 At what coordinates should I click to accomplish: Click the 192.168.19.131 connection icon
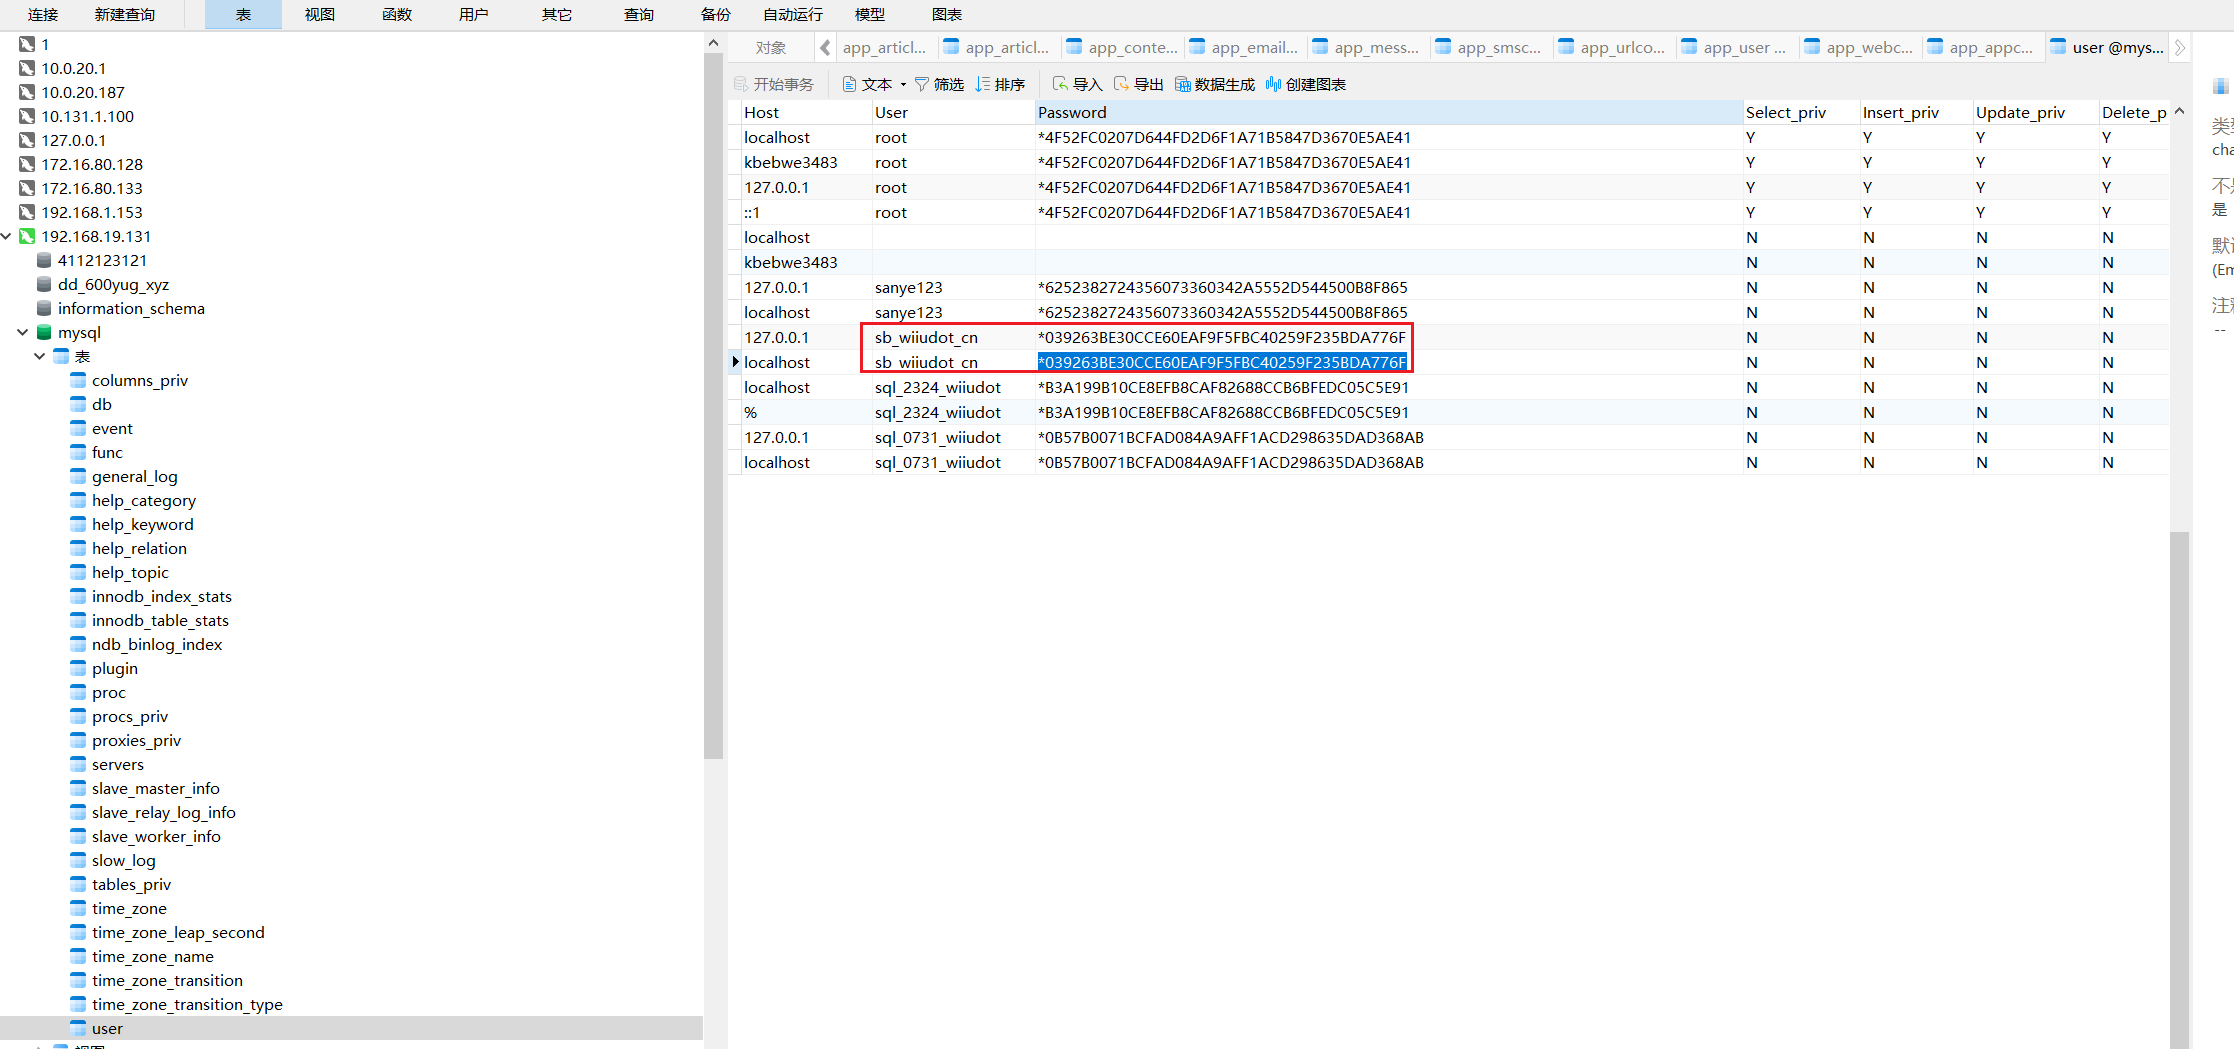(x=27, y=236)
